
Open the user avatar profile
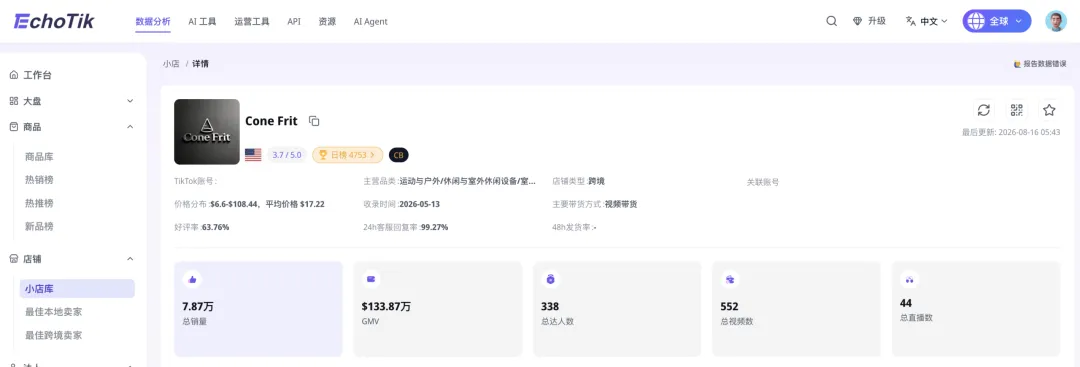[1056, 21]
